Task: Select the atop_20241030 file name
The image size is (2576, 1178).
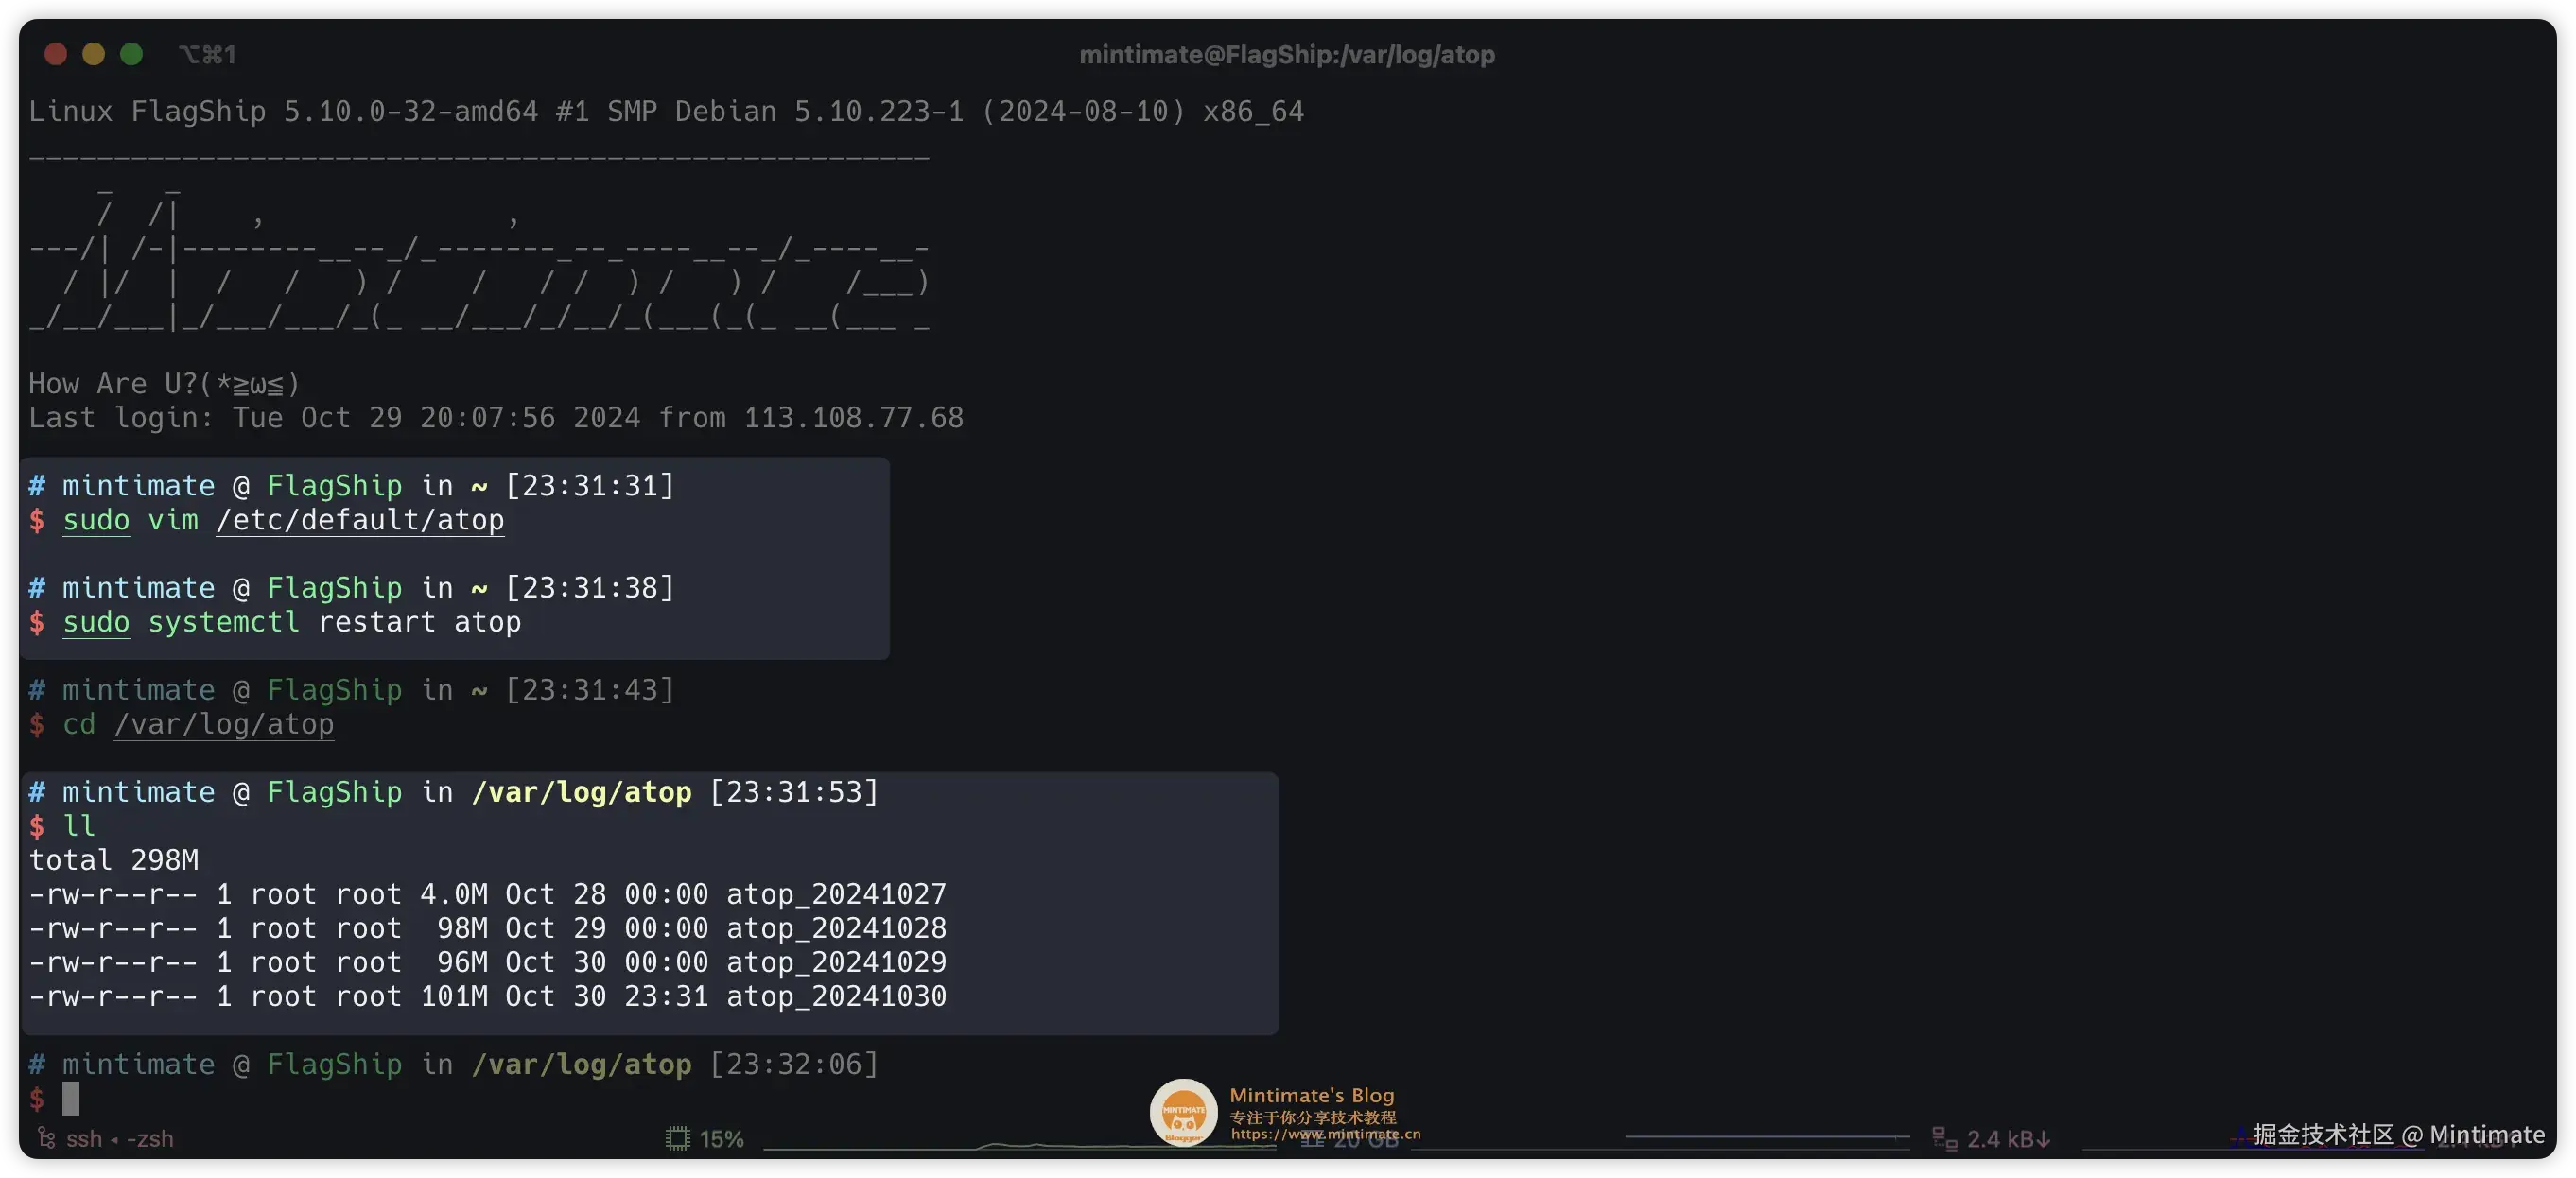Action: (835, 996)
